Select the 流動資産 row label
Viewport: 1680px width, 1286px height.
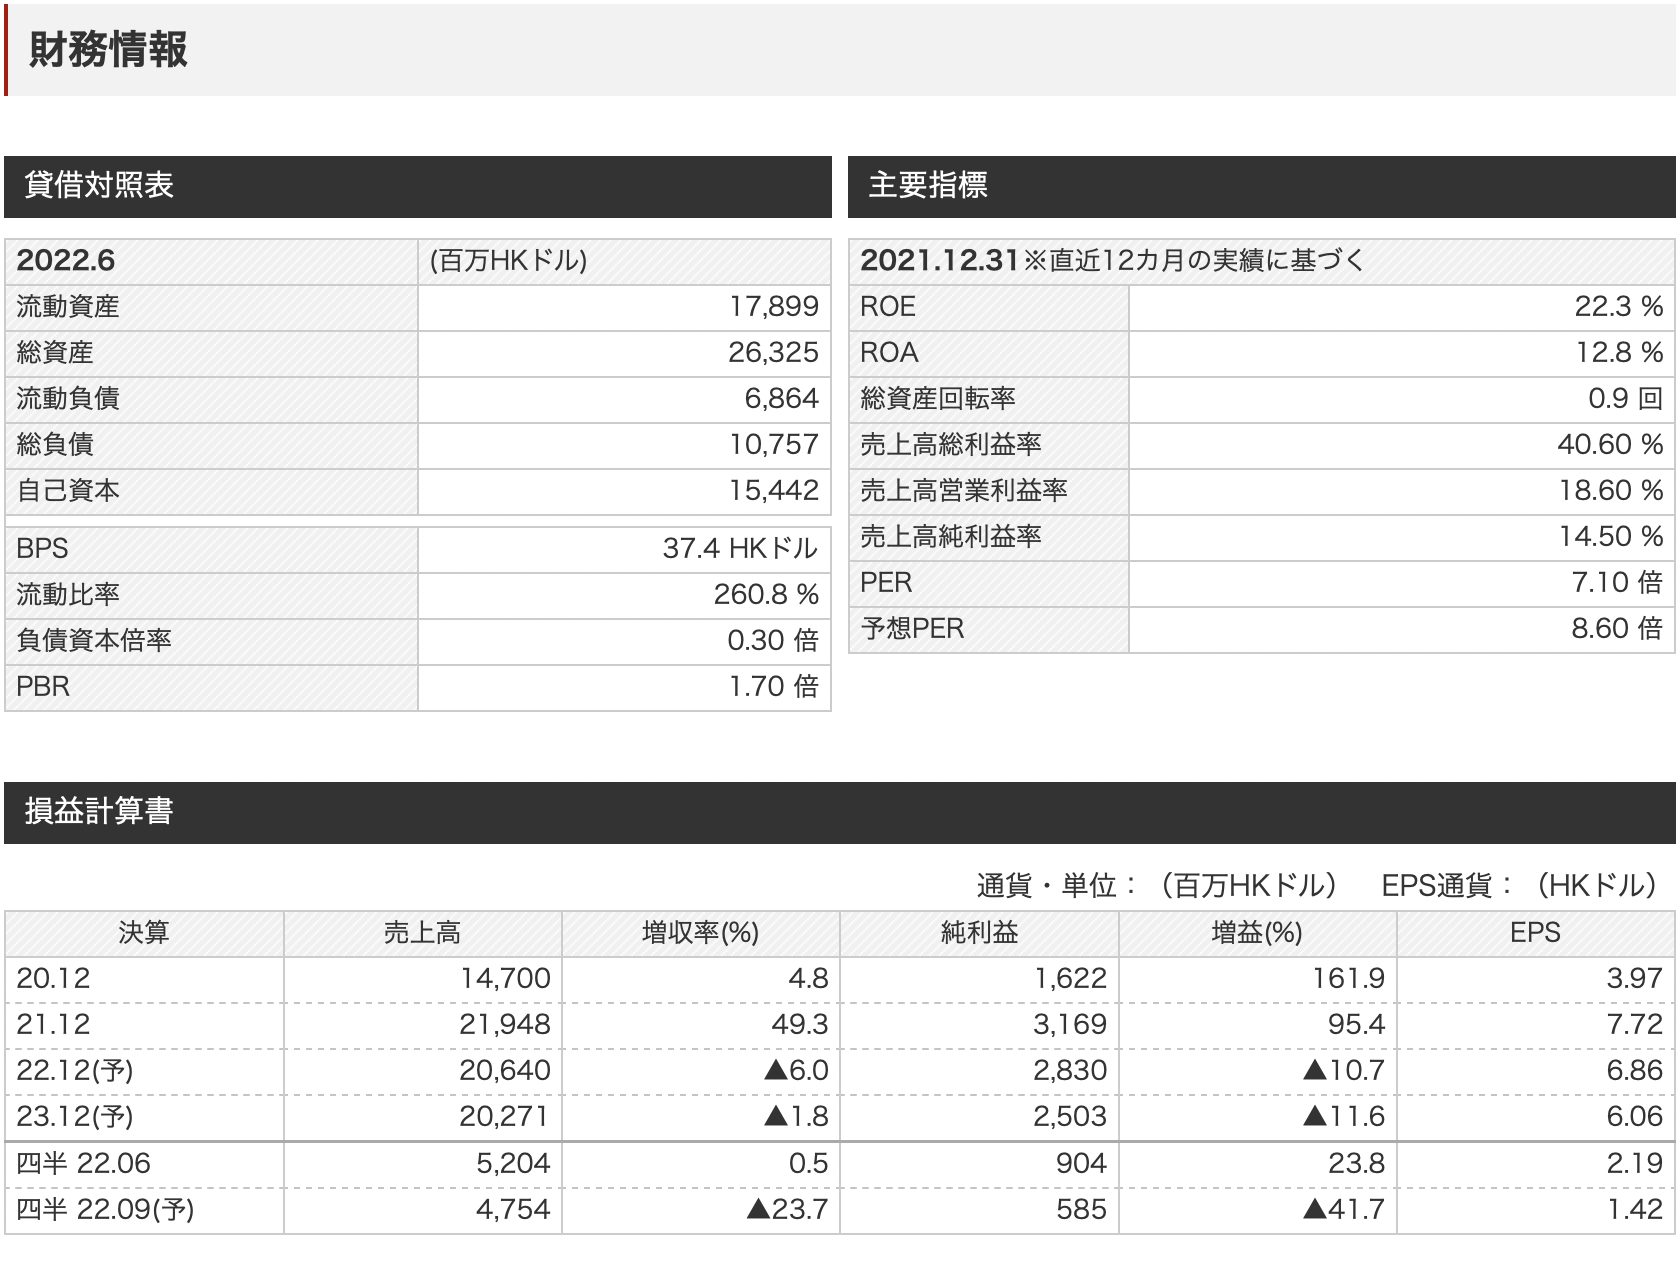tap(68, 307)
